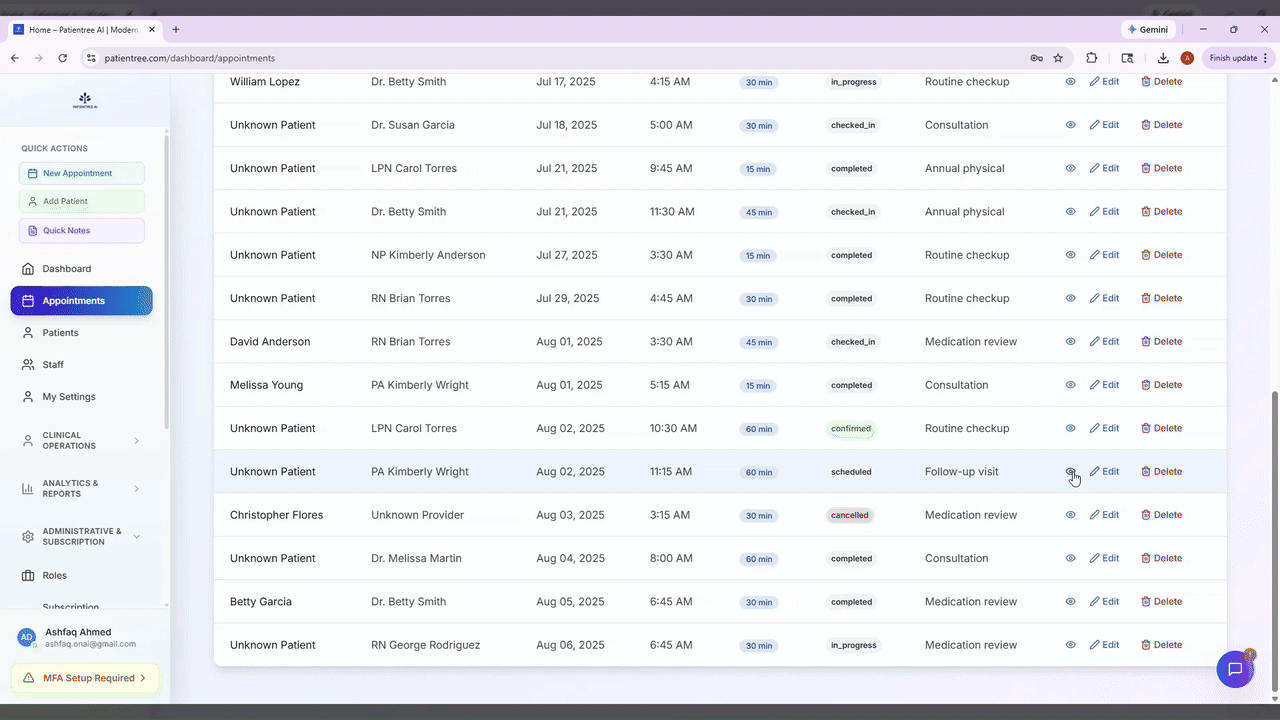
Task: View Melissa Young appointment via eye icon
Action: (x=1070, y=385)
